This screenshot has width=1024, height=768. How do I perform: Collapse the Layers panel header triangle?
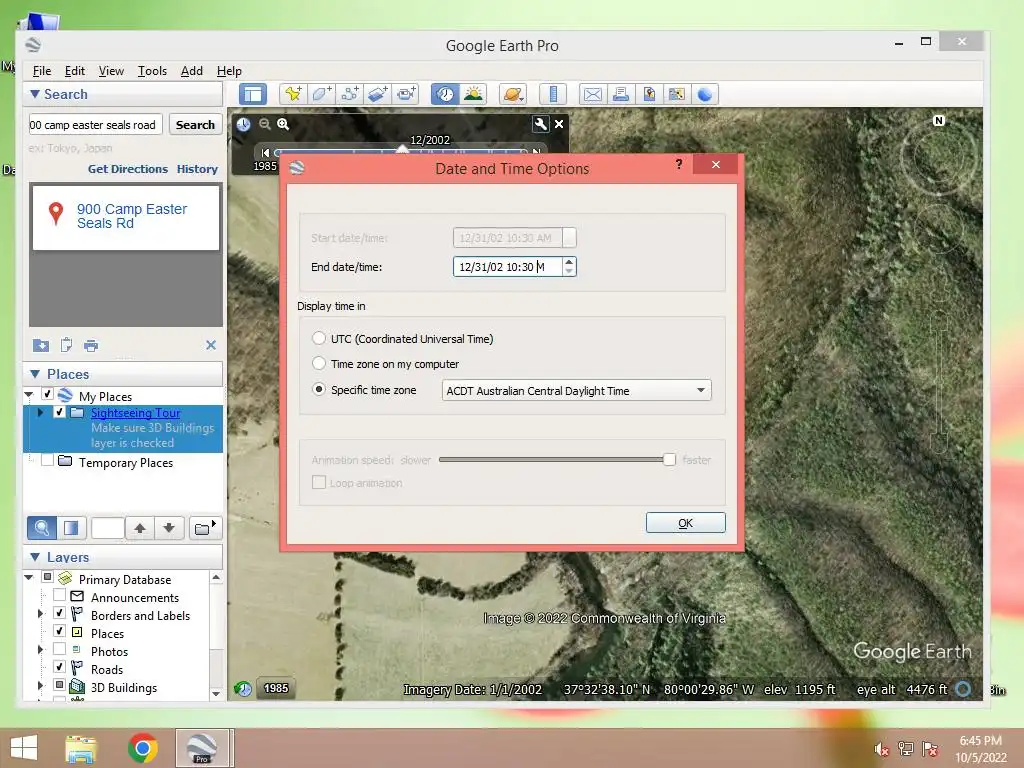[x=35, y=557]
